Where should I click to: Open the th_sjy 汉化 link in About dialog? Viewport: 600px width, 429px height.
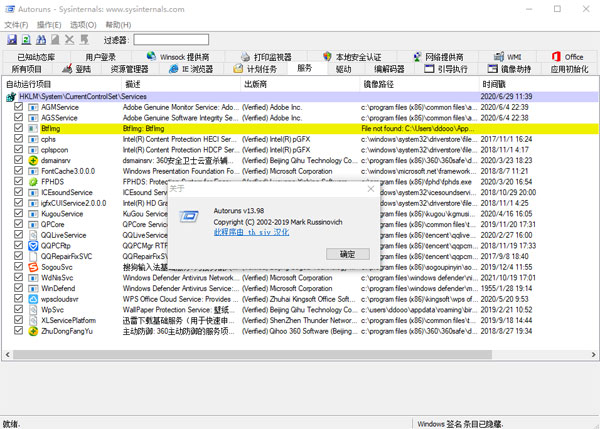pyautogui.click(x=251, y=232)
